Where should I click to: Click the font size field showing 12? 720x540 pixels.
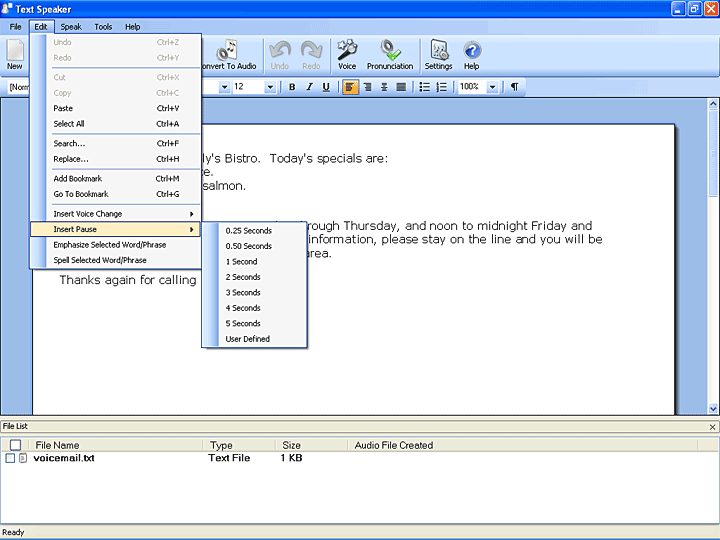coord(248,87)
